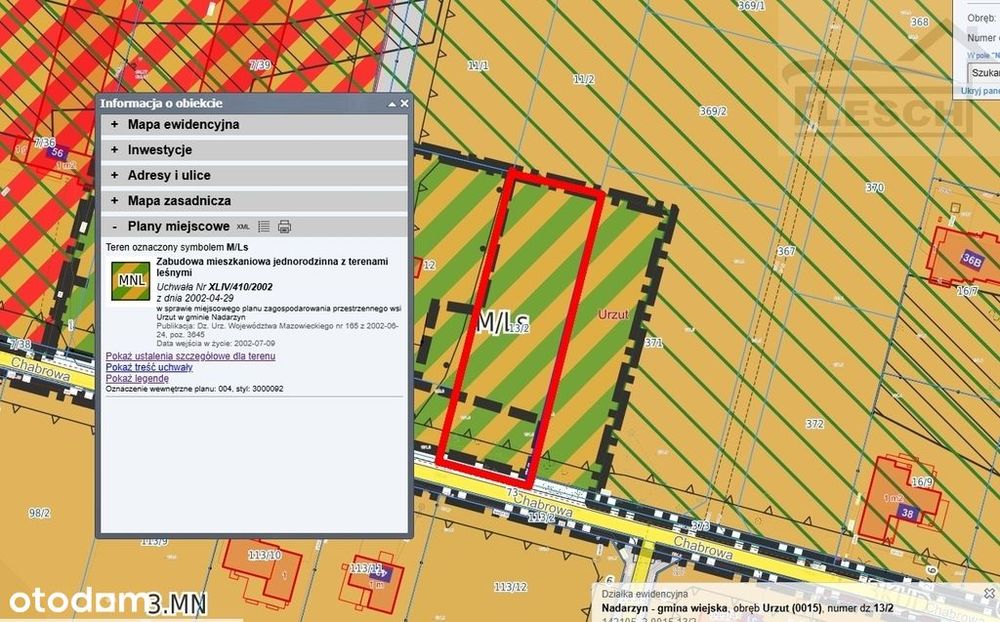Collapse Informacja o obiekcie panel with up arrow
This screenshot has height=622, width=1000.
(392, 103)
